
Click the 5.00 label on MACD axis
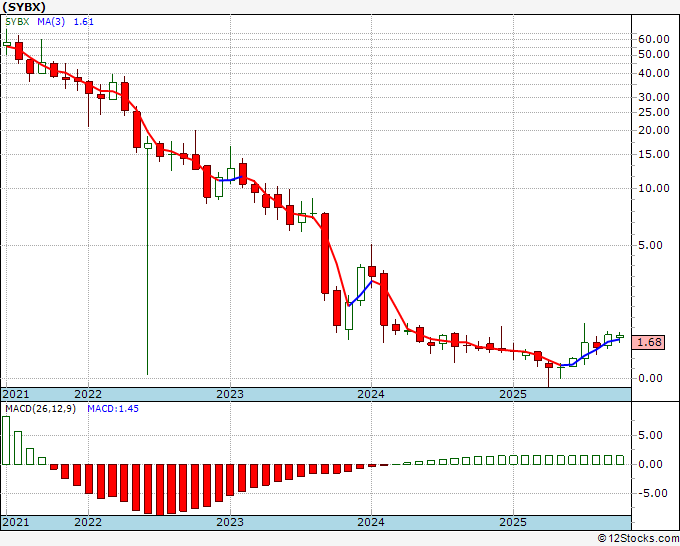pos(650,435)
